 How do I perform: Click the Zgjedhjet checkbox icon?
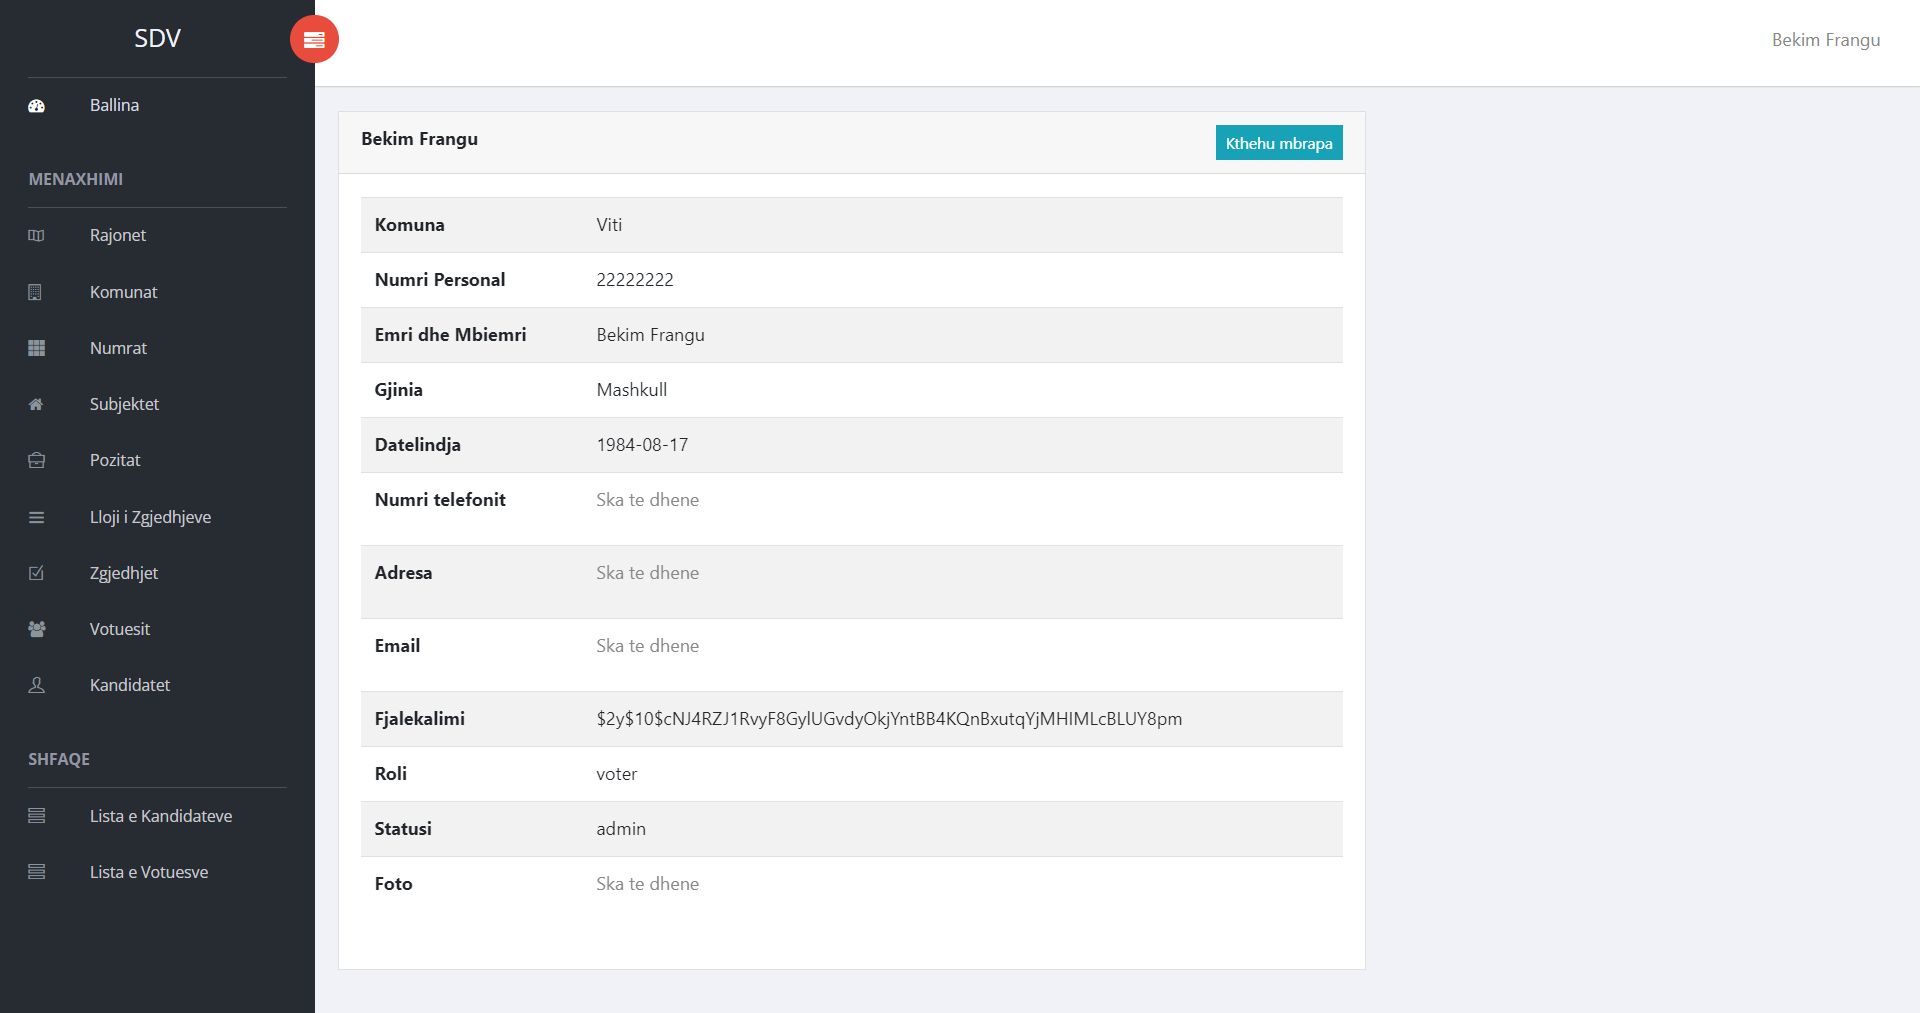coord(36,573)
